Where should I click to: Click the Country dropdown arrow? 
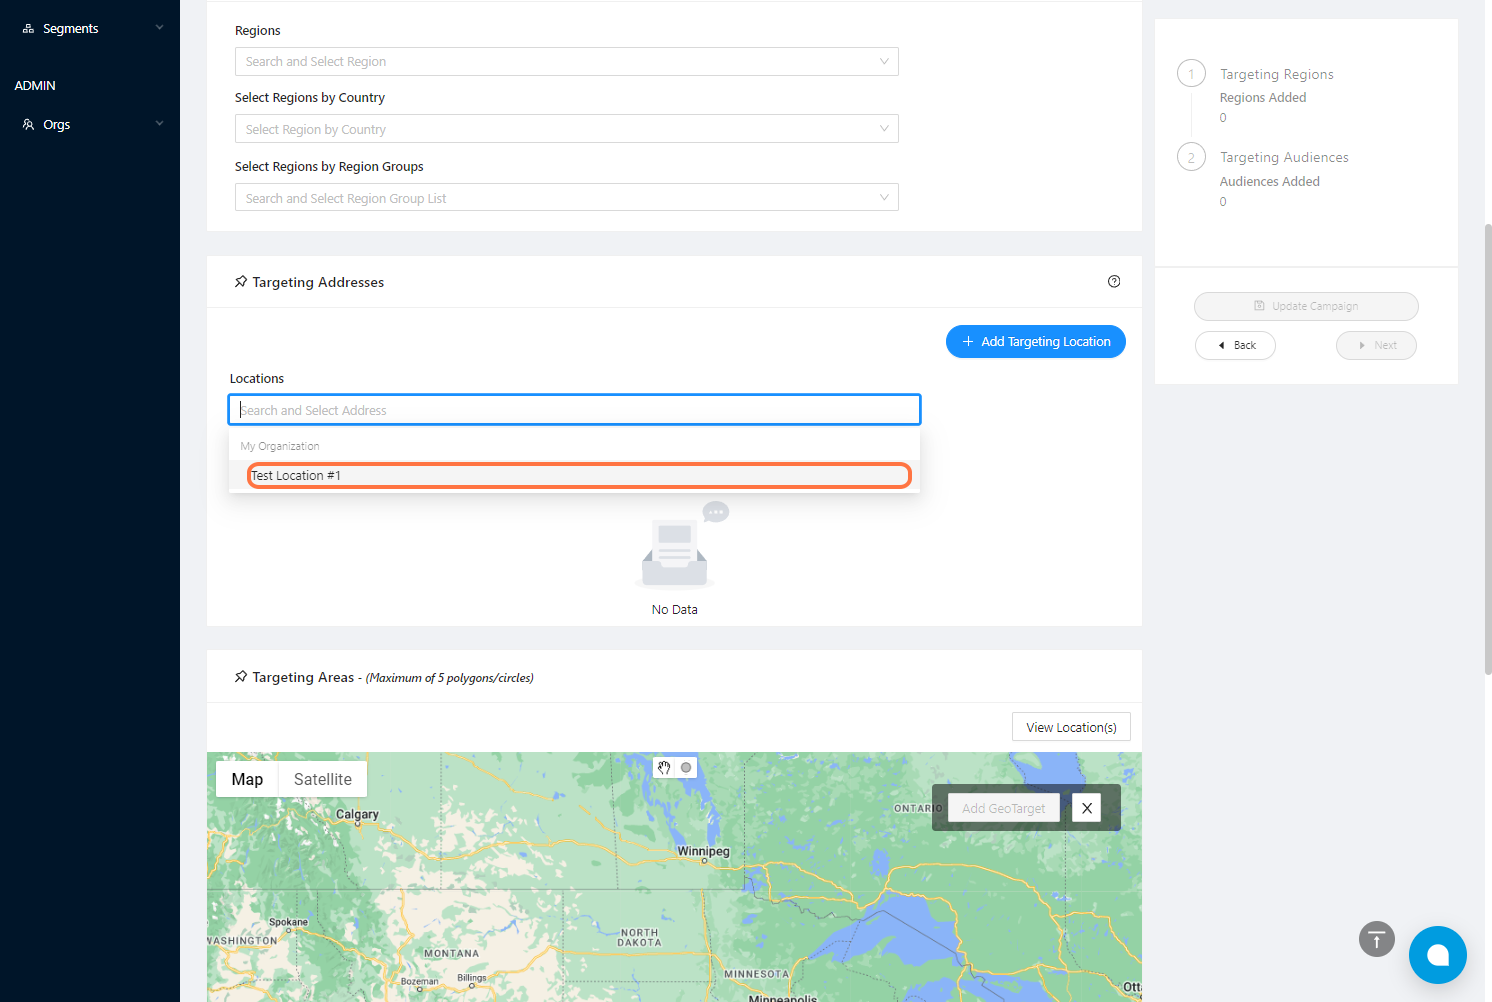(x=884, y=129)
